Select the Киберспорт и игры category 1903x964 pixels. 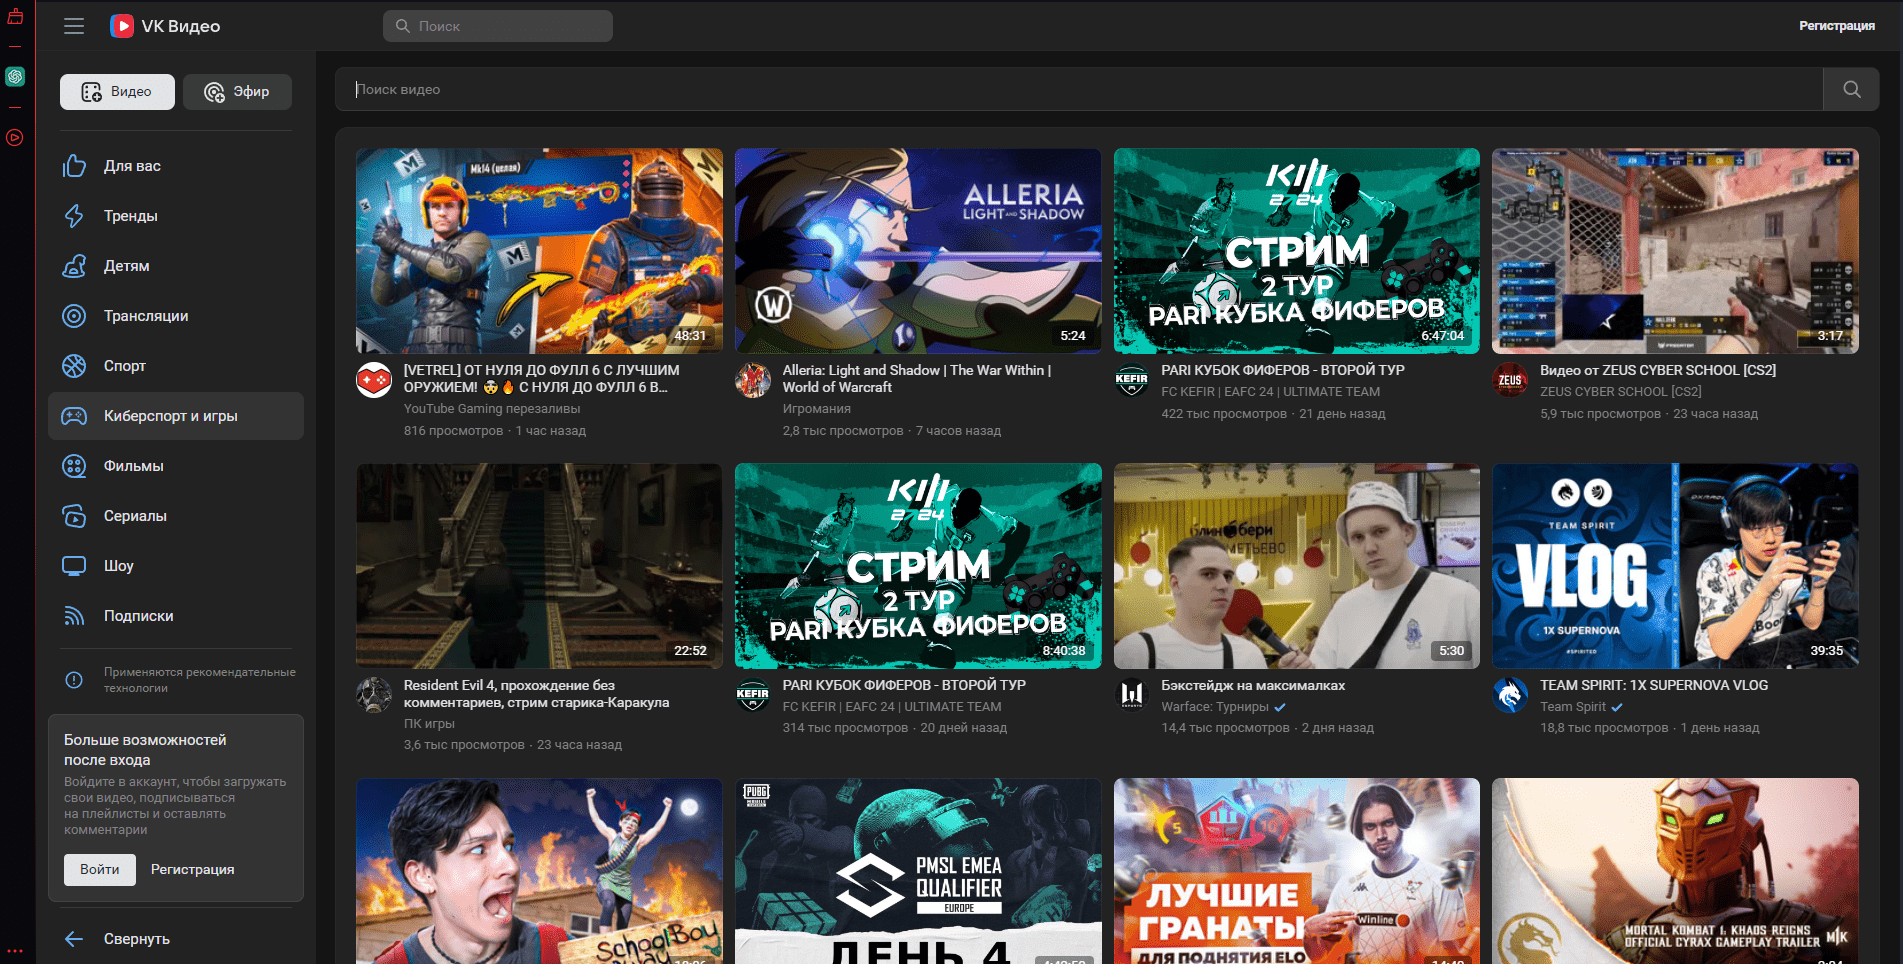(176, 416)
